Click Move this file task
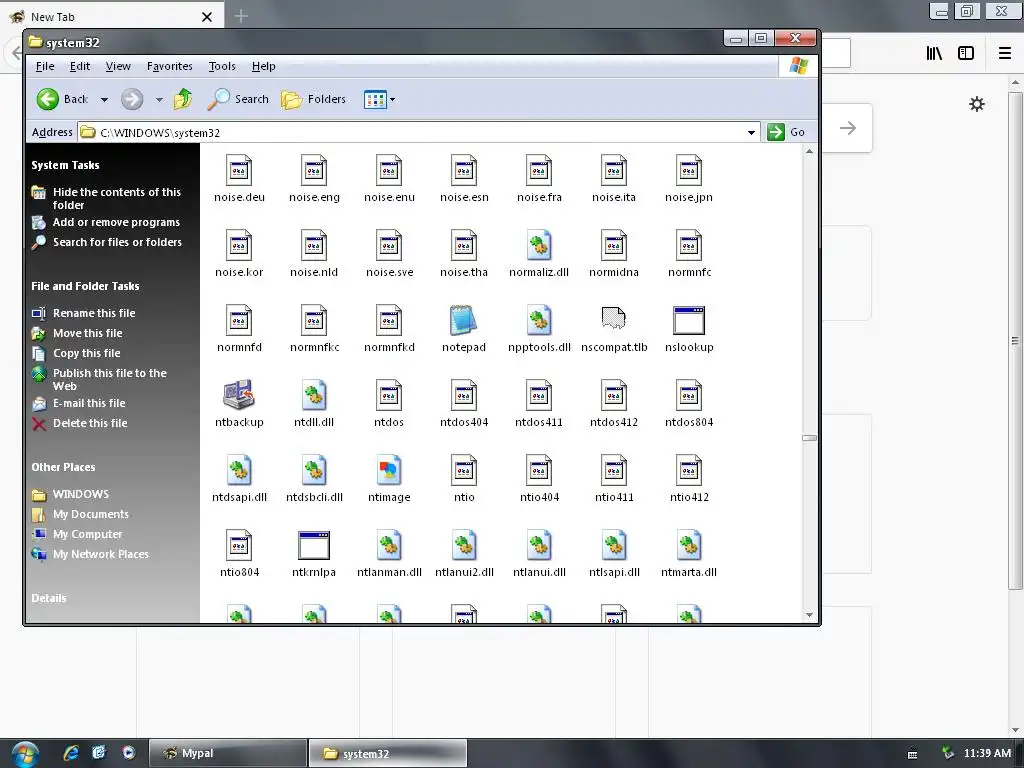Image resolution: width=1024 pixels, height=768 pixels. tap(88, 333)
